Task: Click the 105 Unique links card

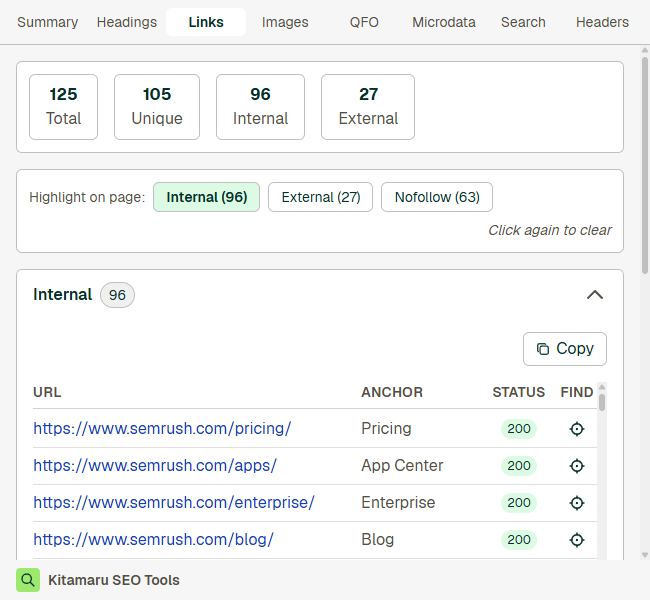Action: 157,107
